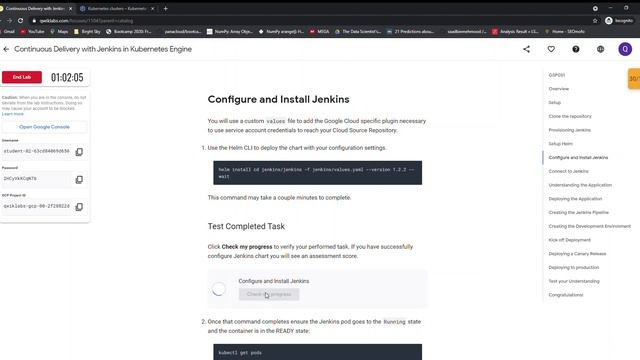Close the Continuous Delivery with Jenkins tab

click(x=70, y=8)
